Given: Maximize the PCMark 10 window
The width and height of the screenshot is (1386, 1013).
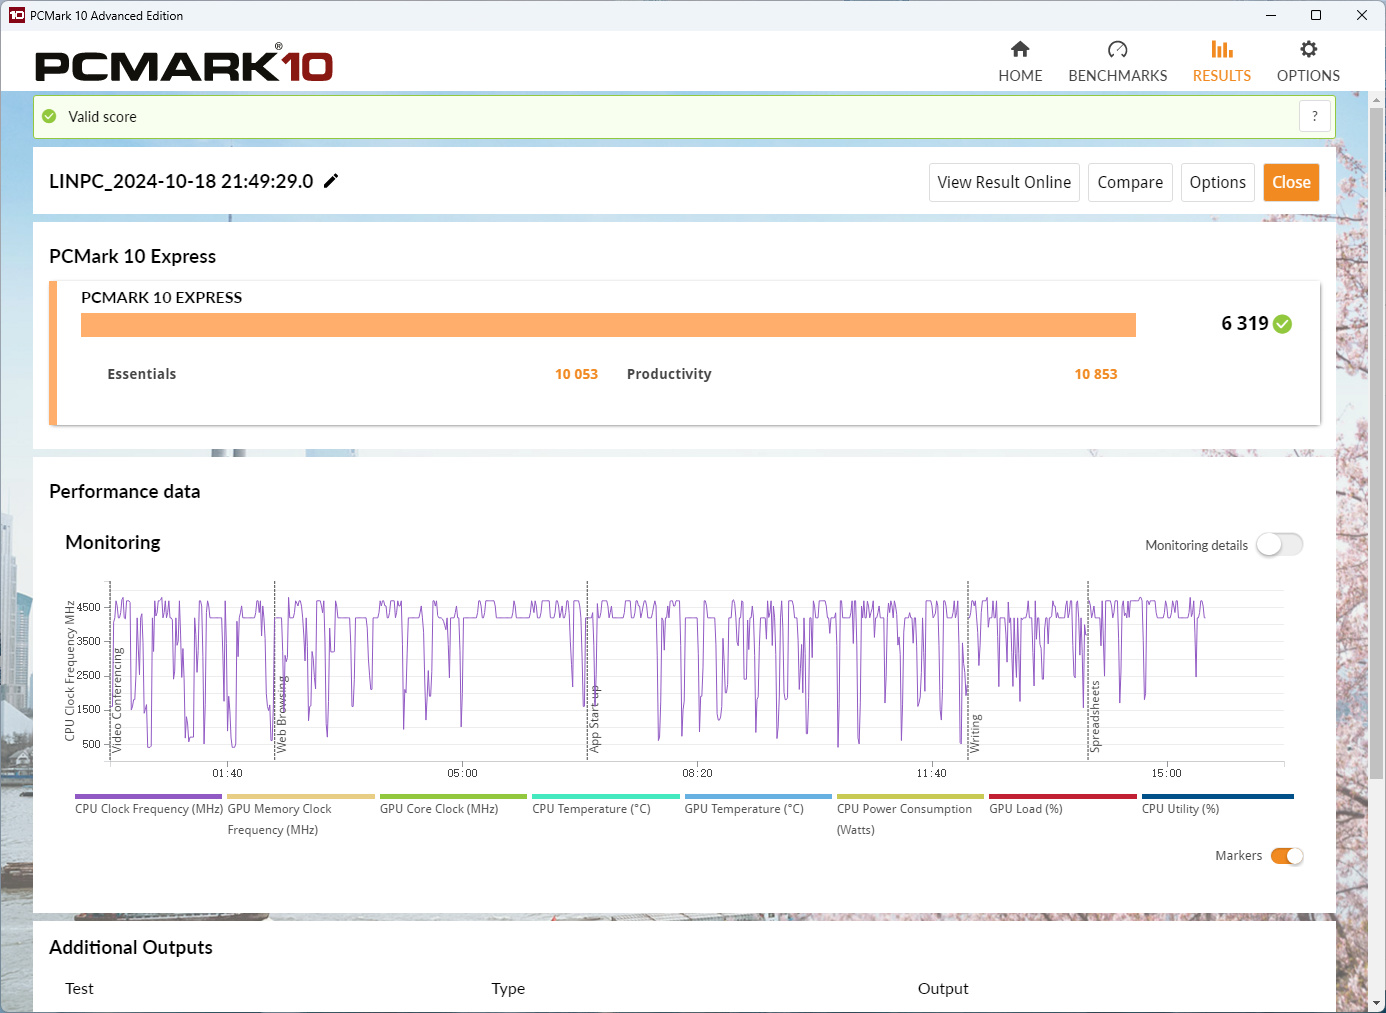Looking at the screenshot, I should [x=1316, y=15].
